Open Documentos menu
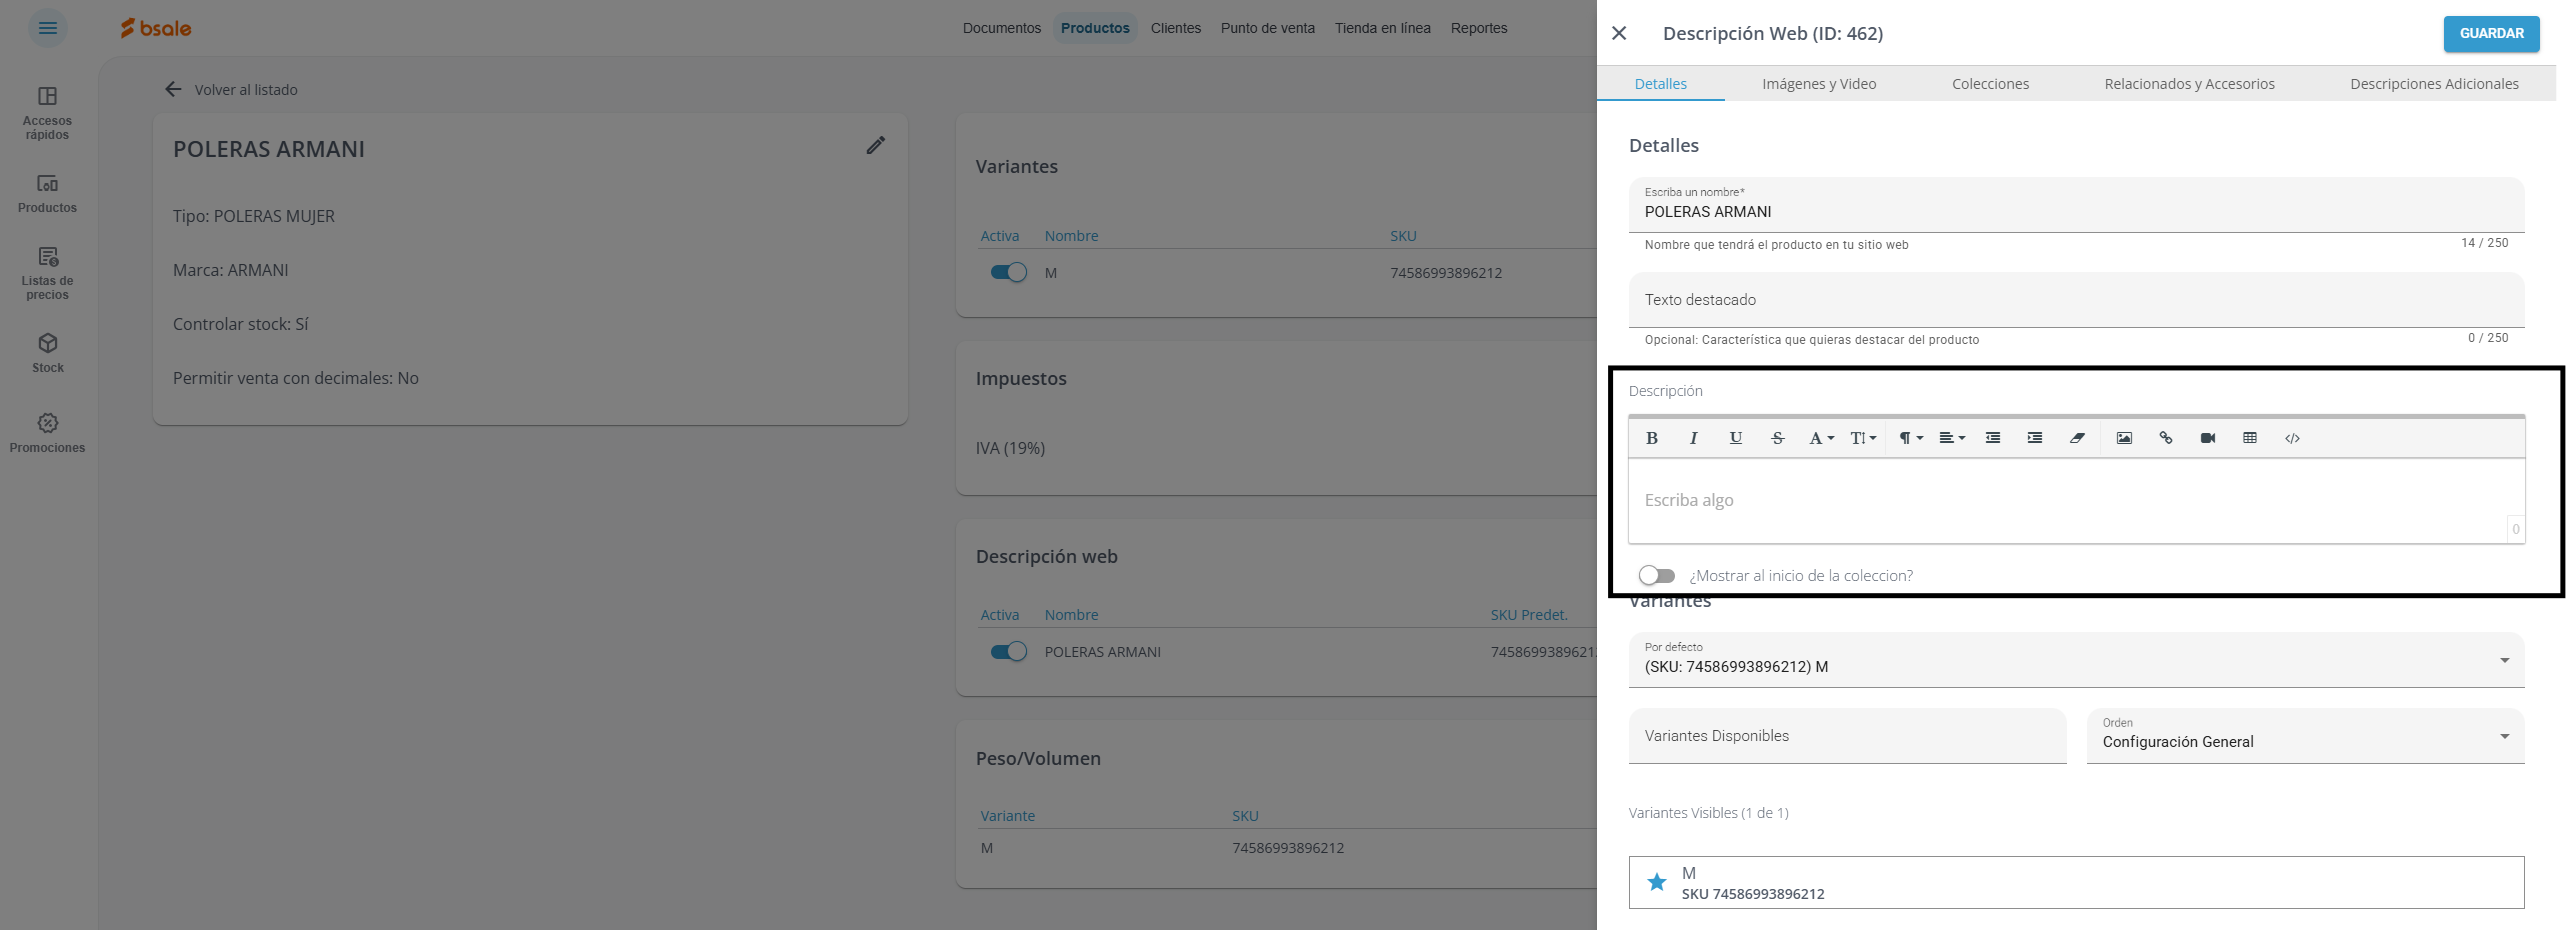2566x930 pixels. [x=1001, y=28]
